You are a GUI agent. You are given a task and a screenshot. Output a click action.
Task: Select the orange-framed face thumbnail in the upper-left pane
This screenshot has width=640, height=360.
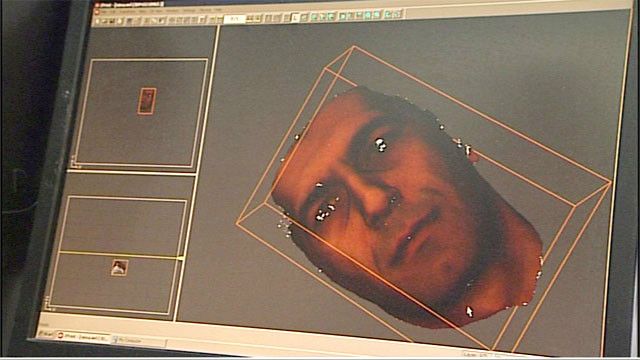pyautogui.click(x=147, y=101)
